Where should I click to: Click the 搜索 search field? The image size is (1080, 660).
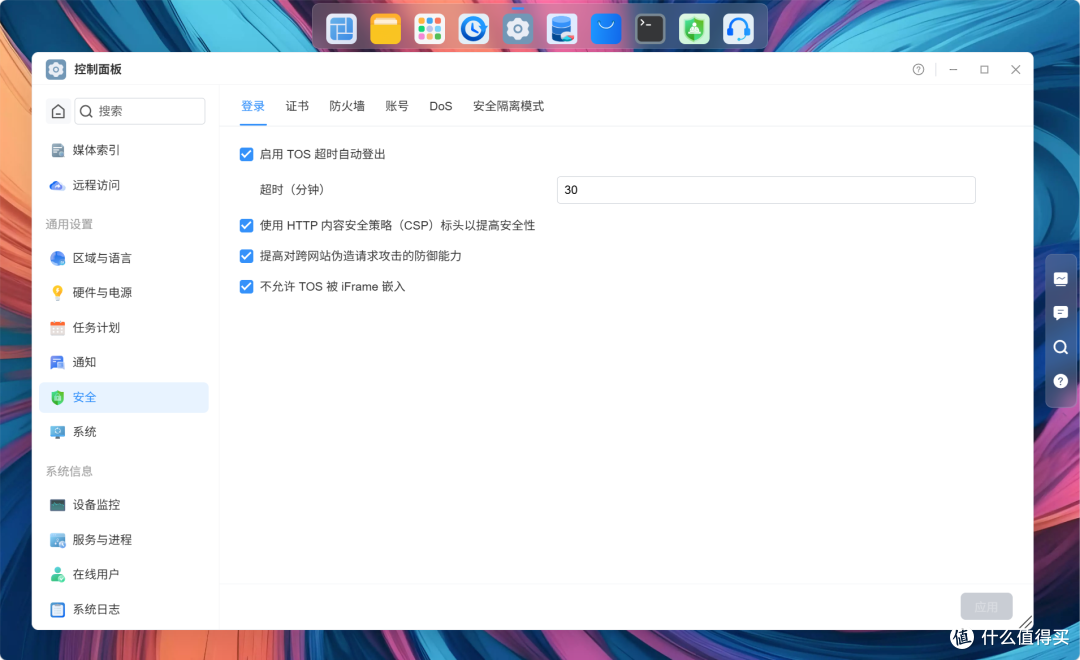[140, 111]
